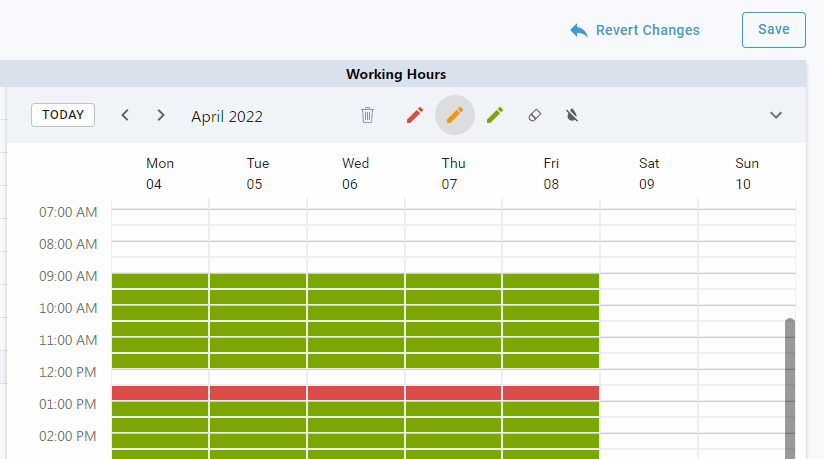The height and width of the screenshot is (459, 824).
Task: Select the Thu 07 column header
Action: click(453, 174)
